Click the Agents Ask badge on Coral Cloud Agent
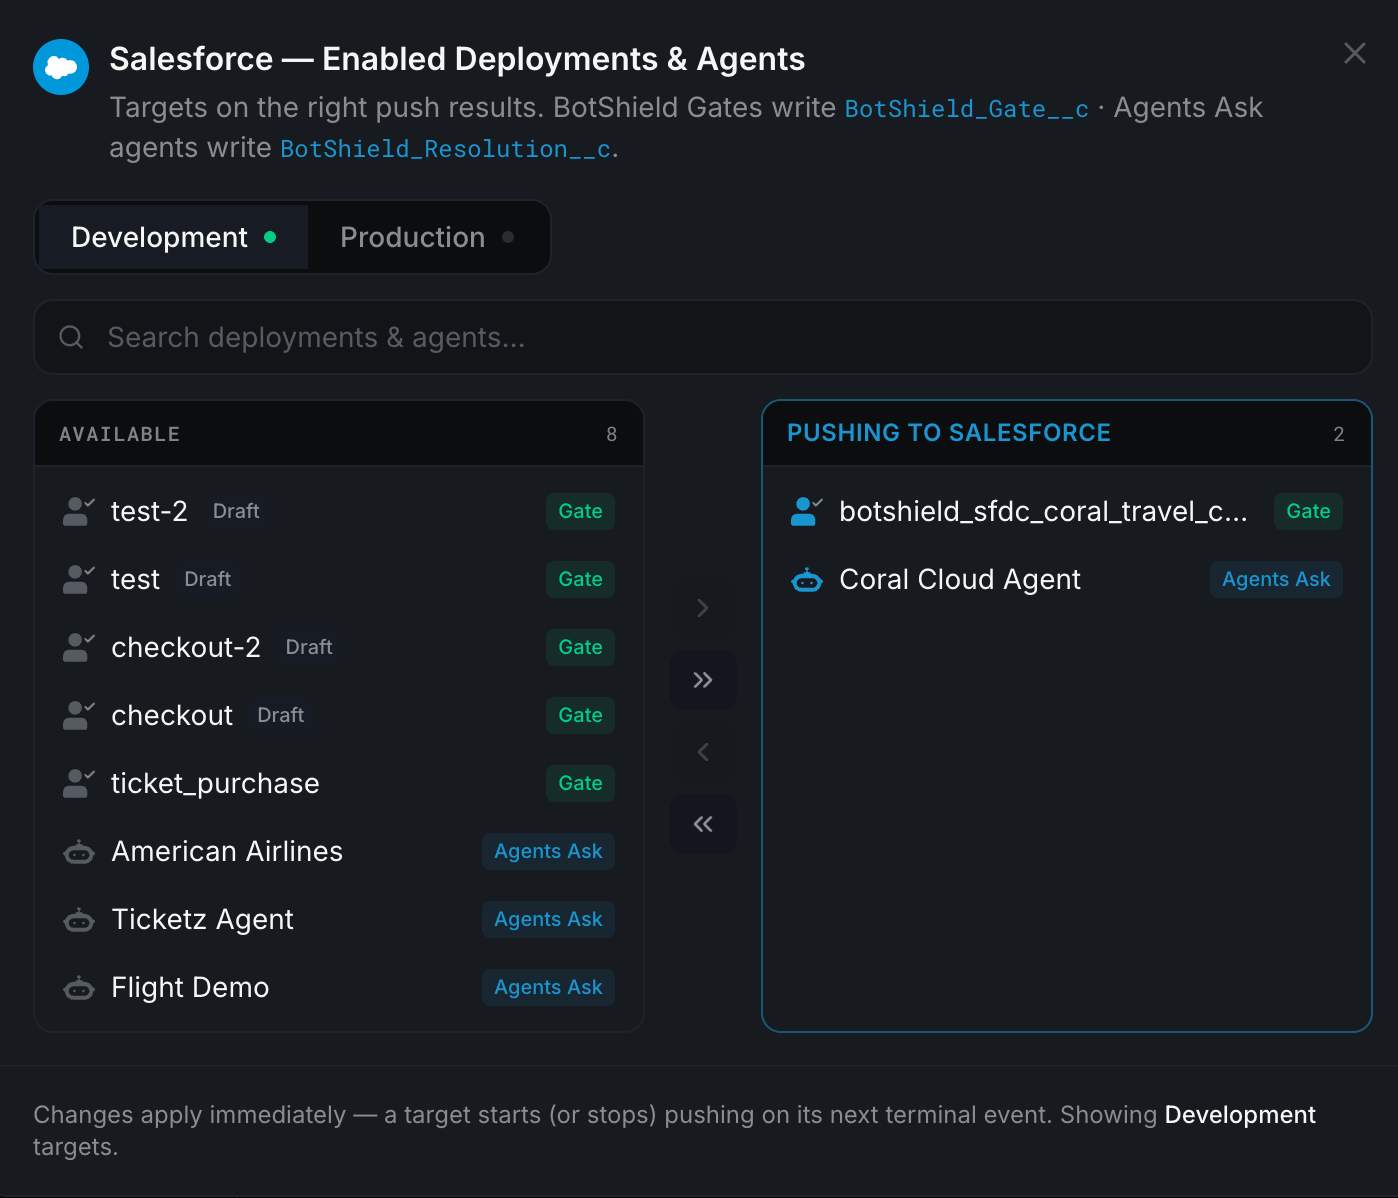 (x=1276, y=579)
